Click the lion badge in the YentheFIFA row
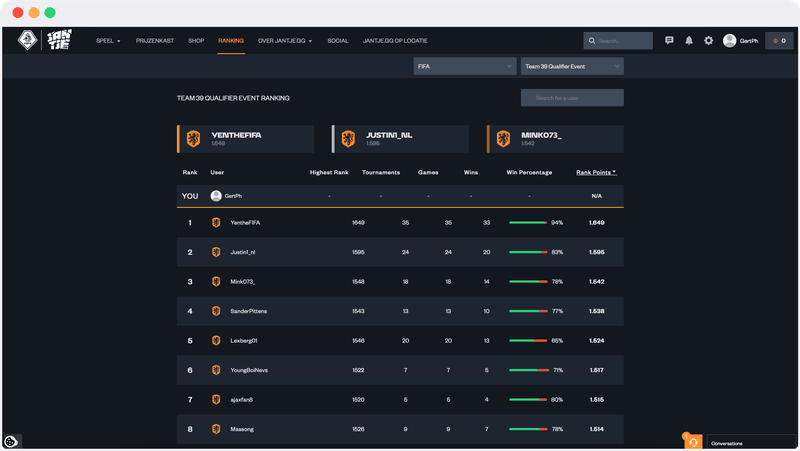 point(216,222)
